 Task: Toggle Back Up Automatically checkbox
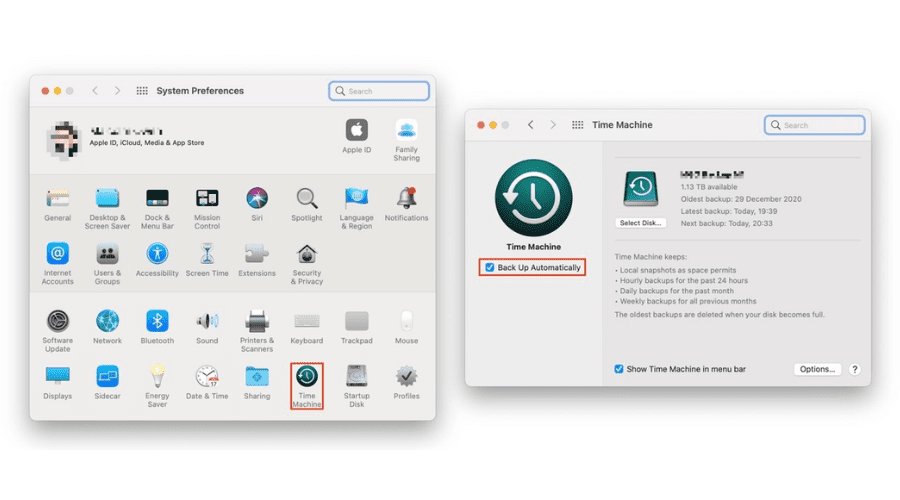490,268
